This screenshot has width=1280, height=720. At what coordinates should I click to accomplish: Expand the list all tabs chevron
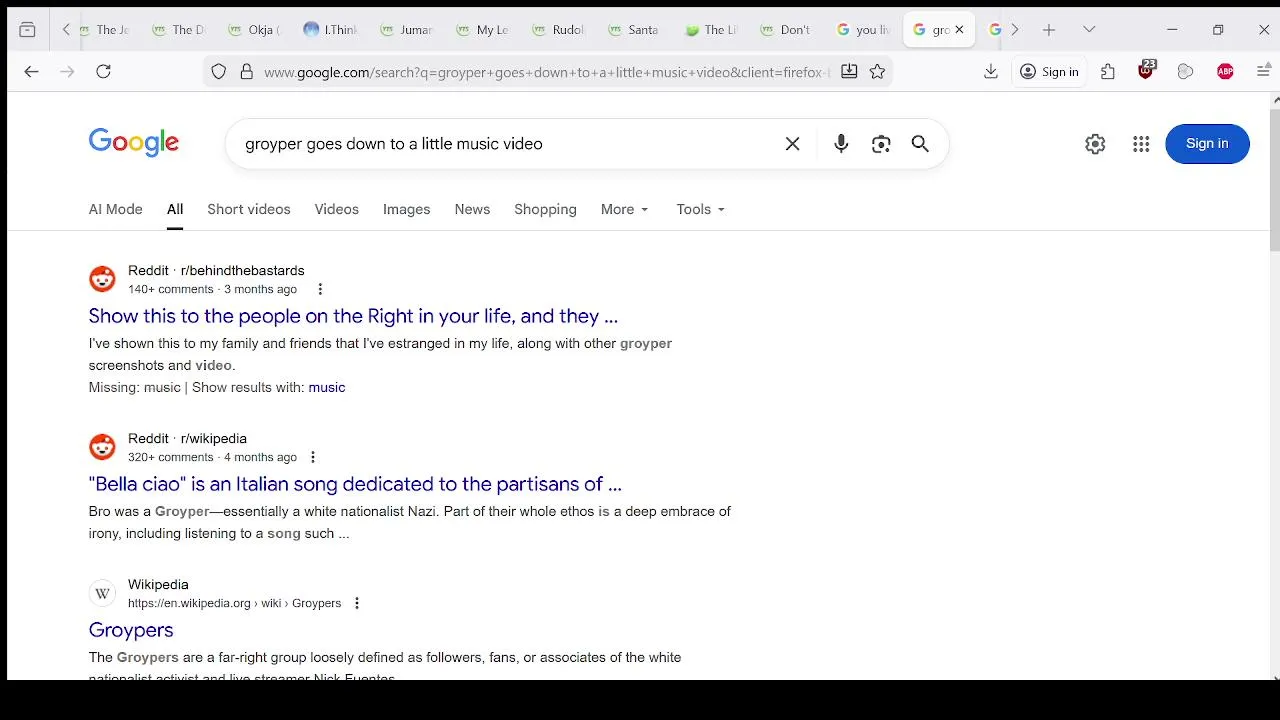[1089, 30]
